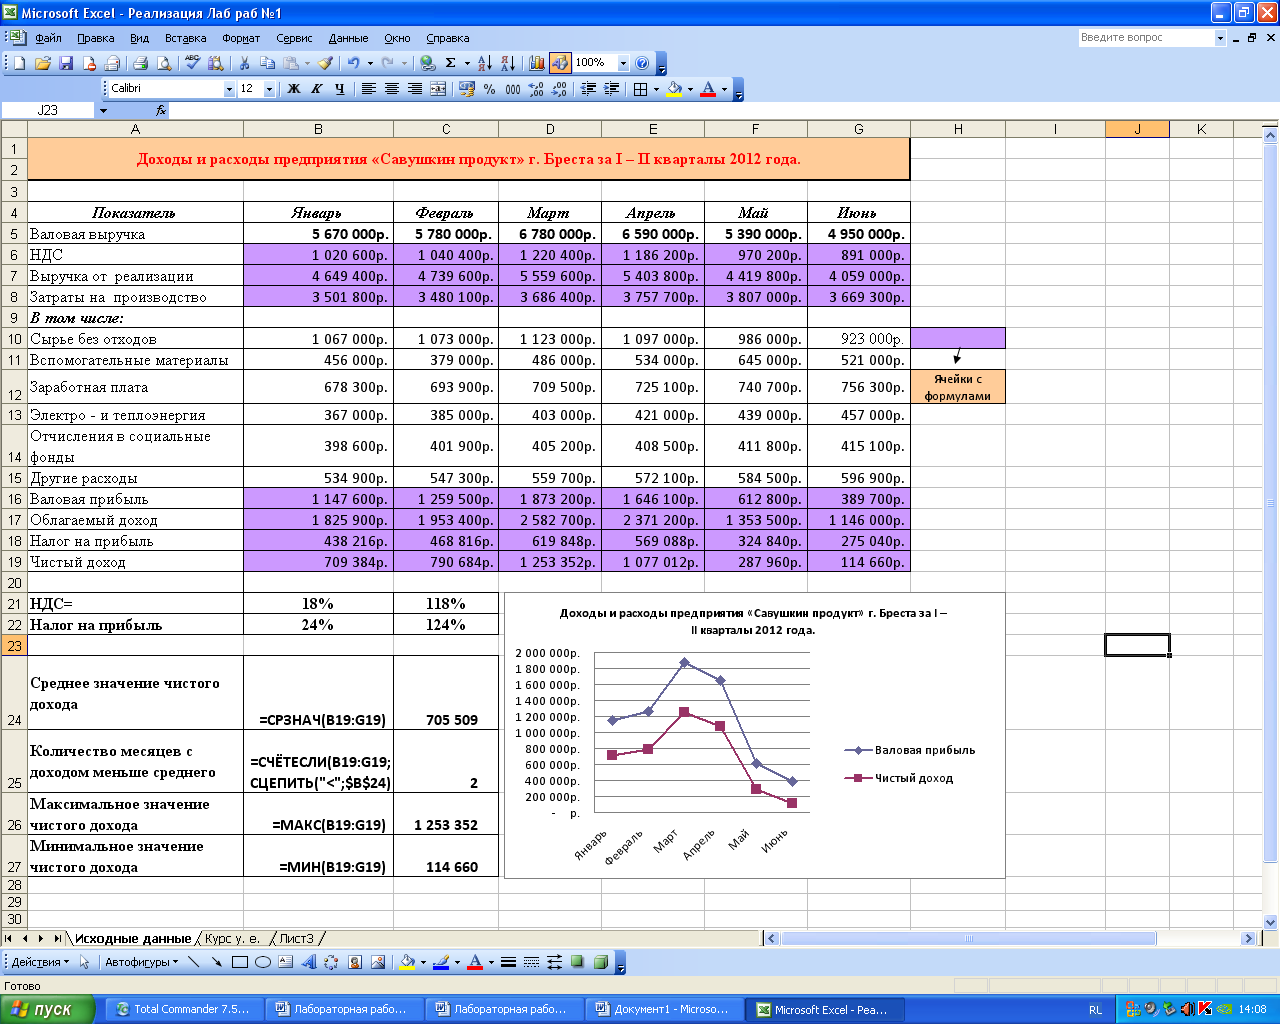Go to last sheet navigation button
The height and width of the screenshot is (1024, 1280).
pyautogui.click(x=57, y=938)
